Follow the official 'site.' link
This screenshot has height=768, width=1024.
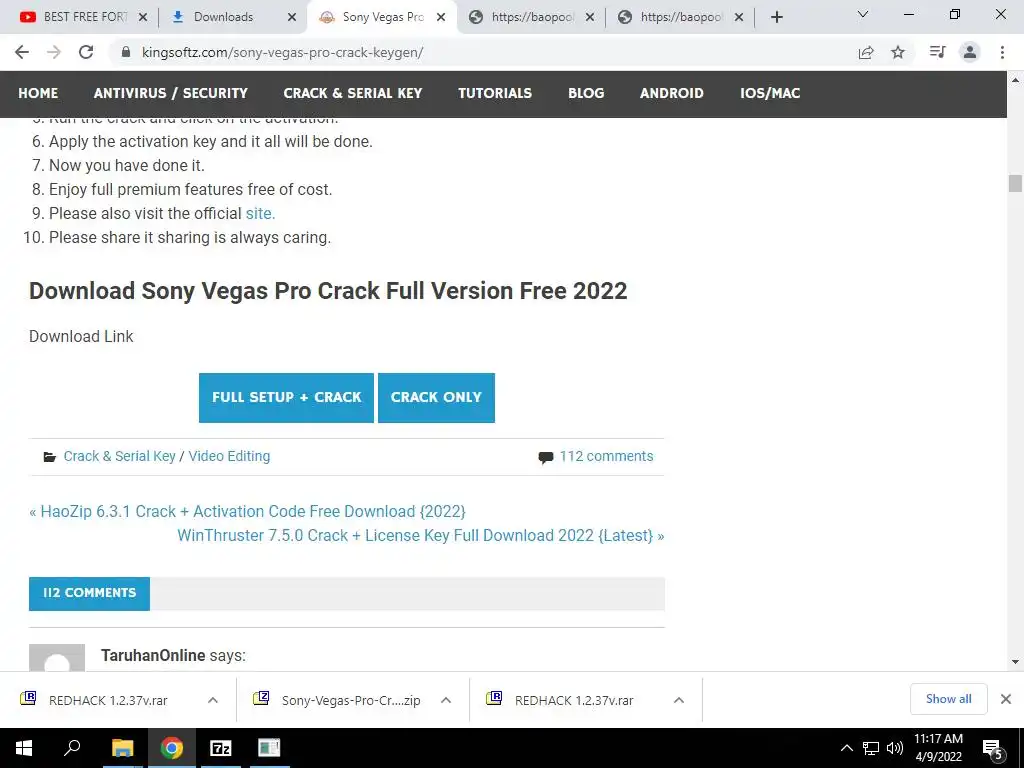pyautogui.click(x=260, y=214)
